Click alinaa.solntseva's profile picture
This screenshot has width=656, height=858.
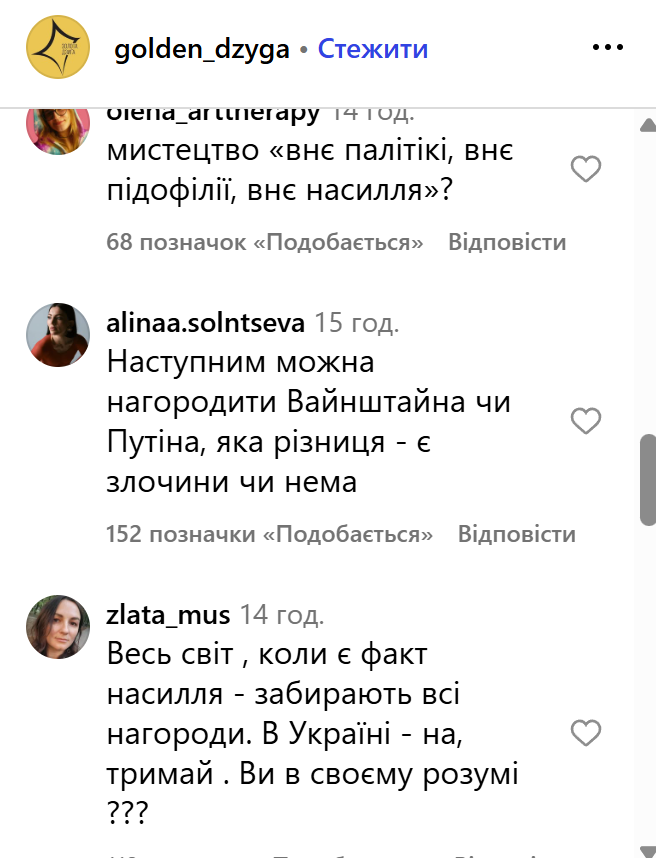(58, 335)
